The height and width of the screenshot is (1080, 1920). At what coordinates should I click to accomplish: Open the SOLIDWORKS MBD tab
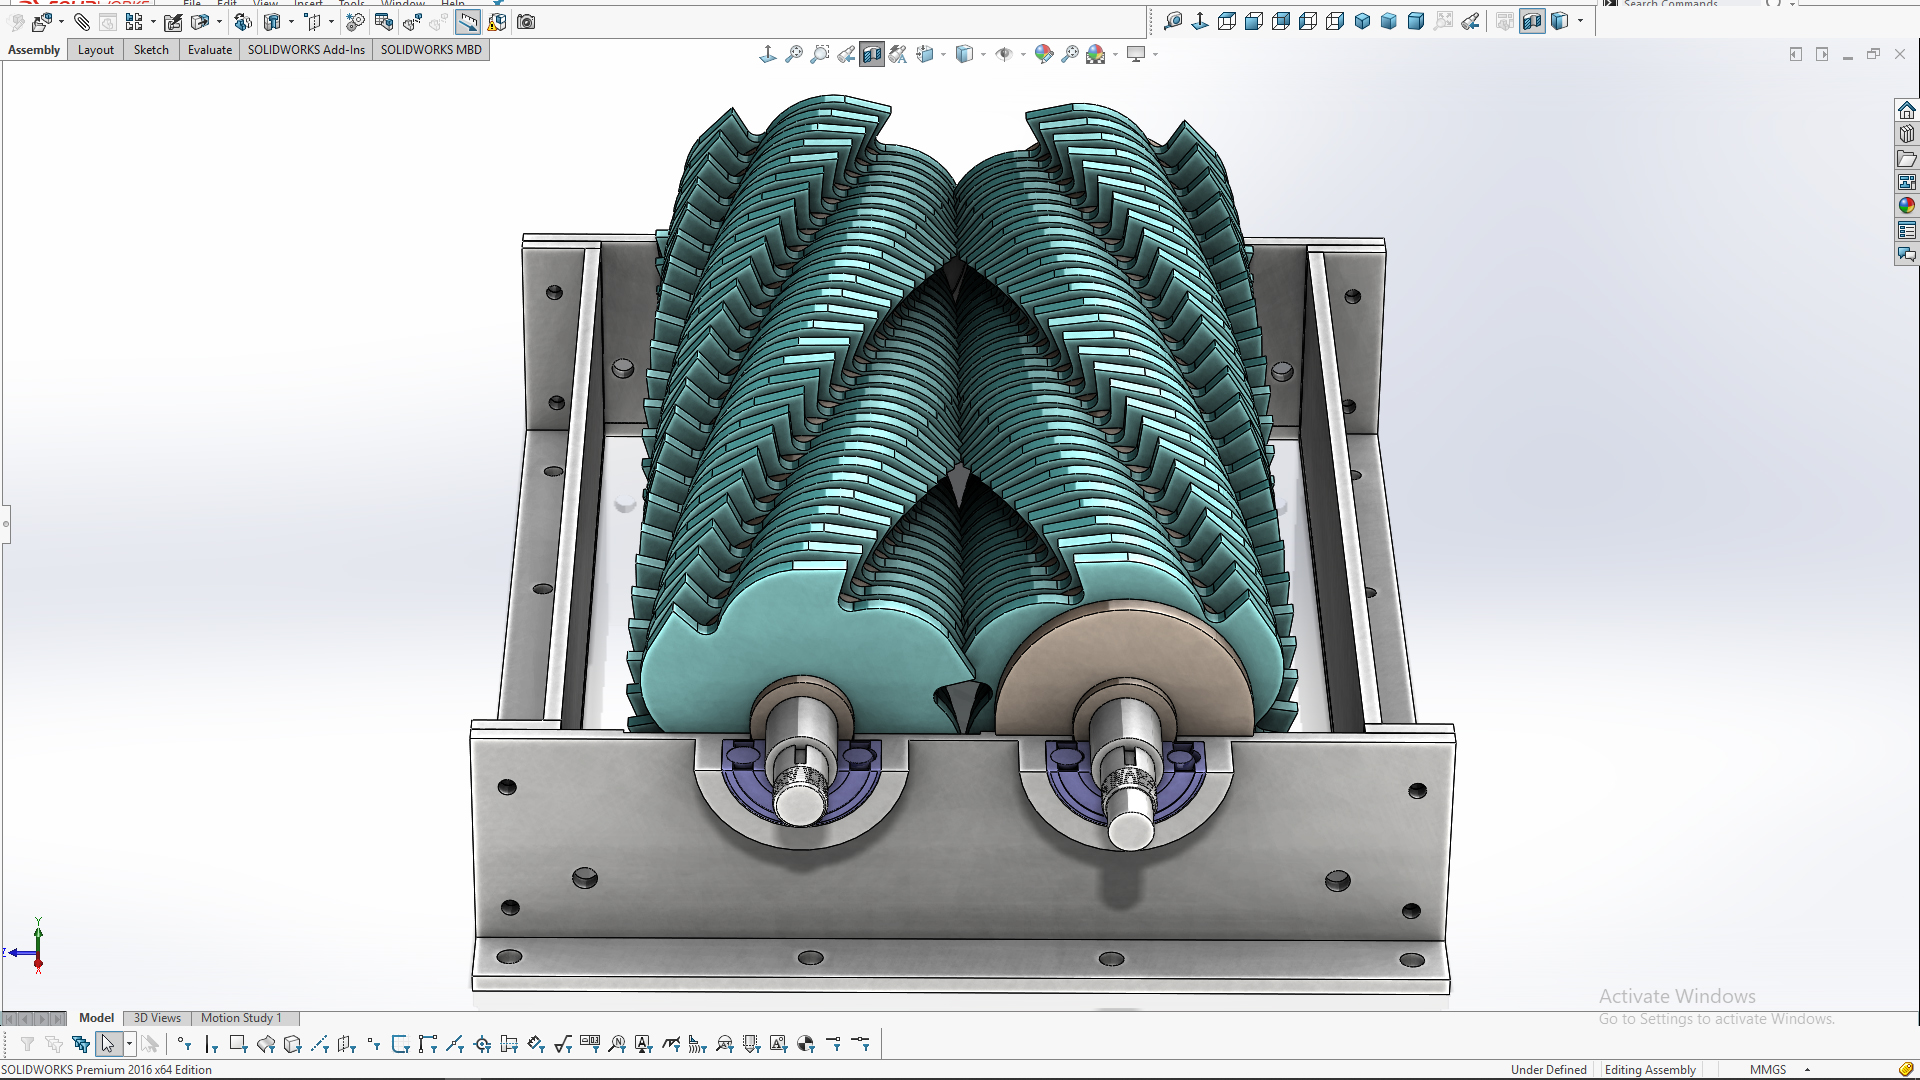pos(431,50)
